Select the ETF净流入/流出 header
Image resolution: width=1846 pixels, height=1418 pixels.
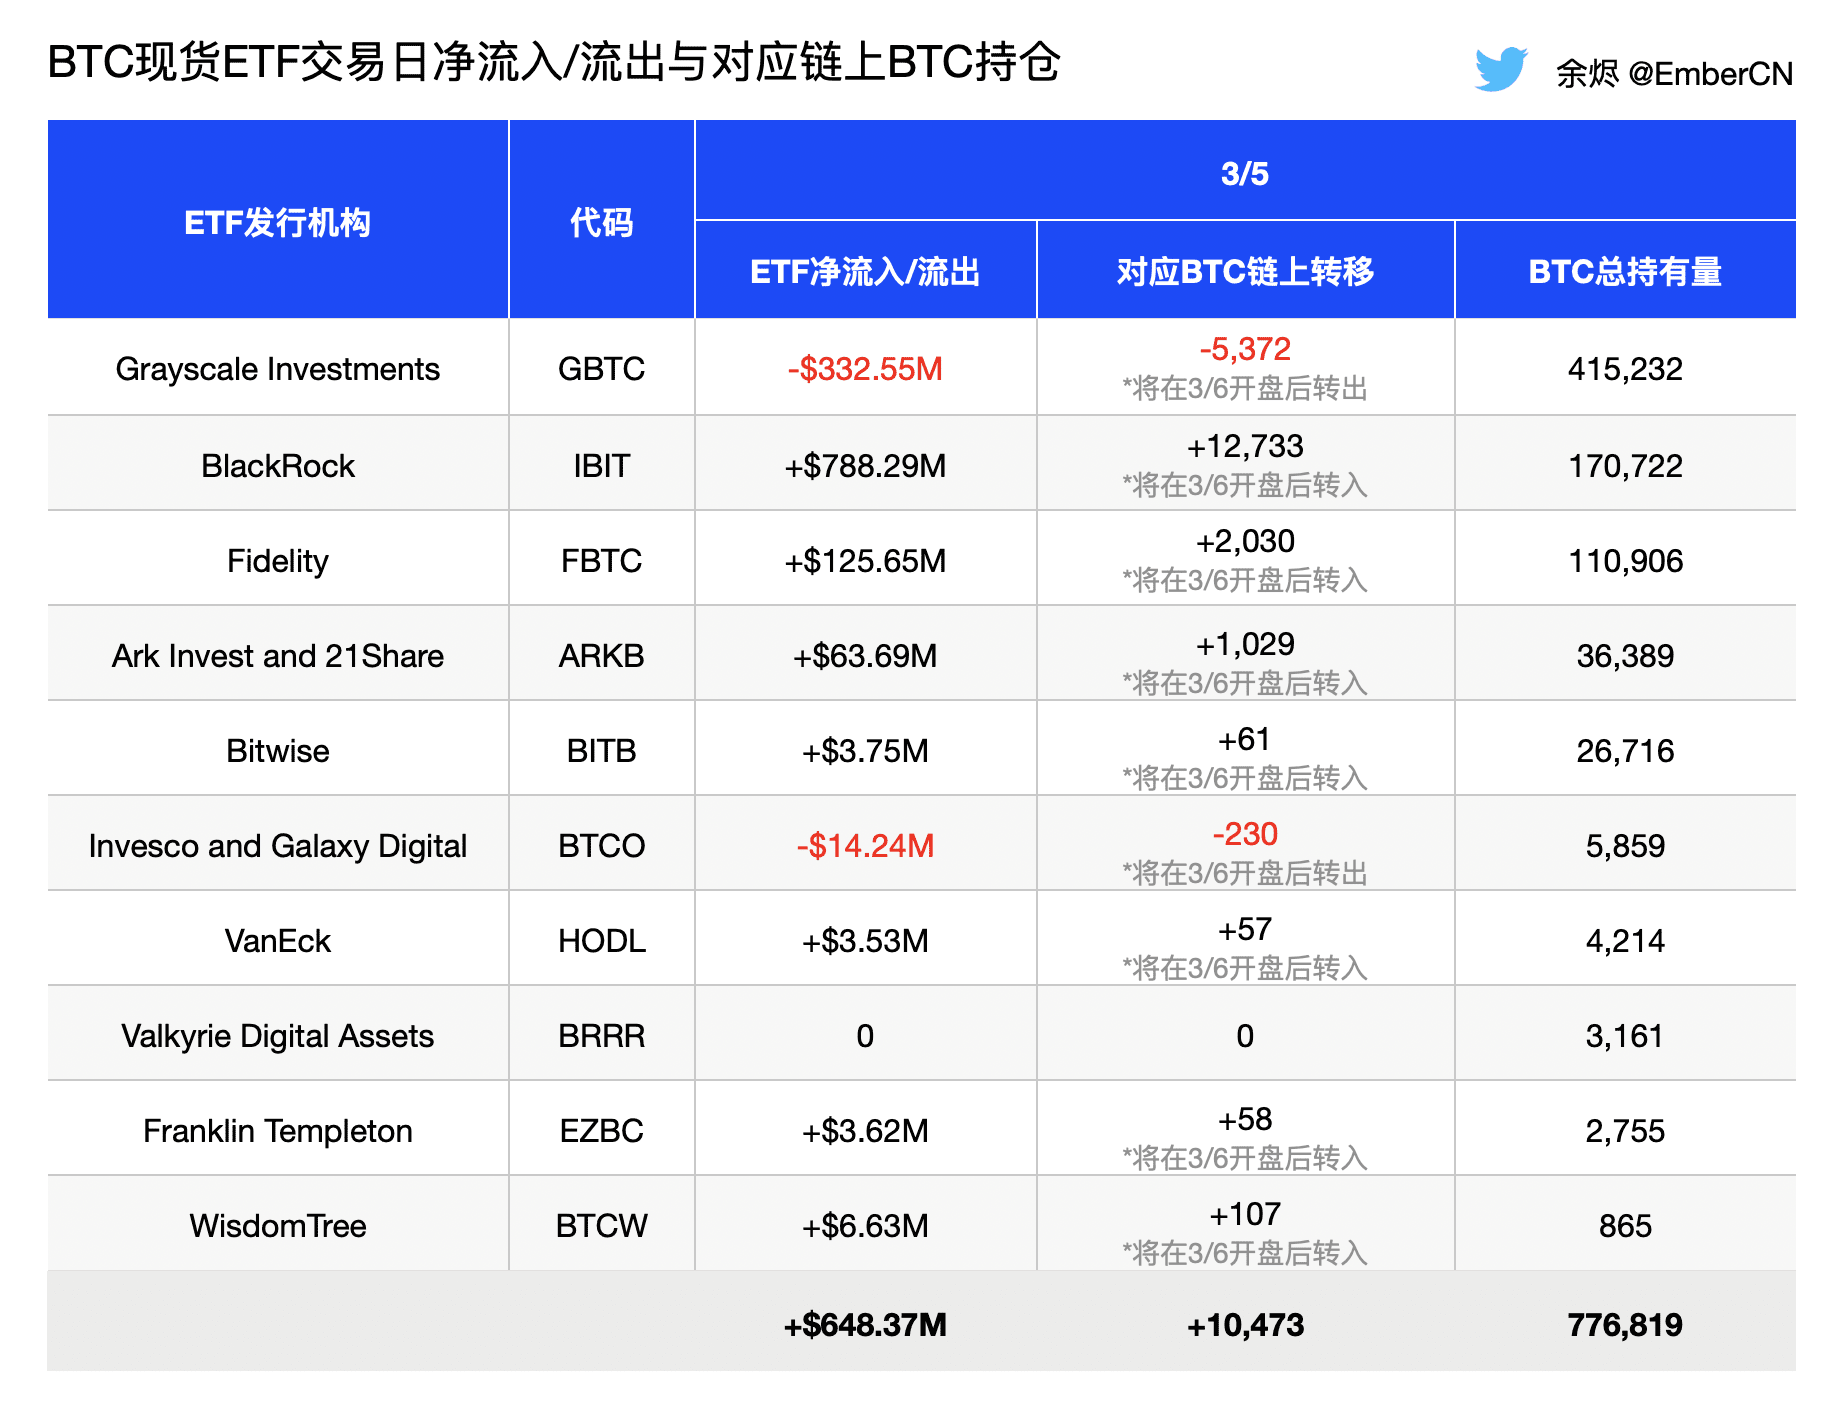coord(864,269)
